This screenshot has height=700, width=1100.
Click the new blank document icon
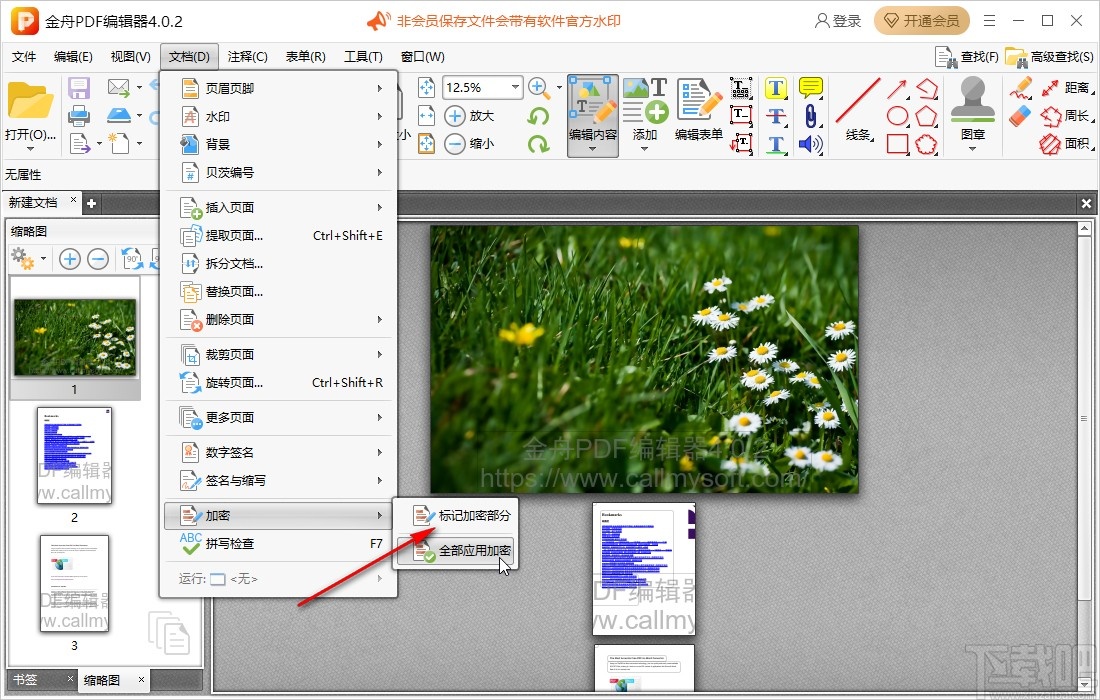pyautogui.click(x=118, y=143)
